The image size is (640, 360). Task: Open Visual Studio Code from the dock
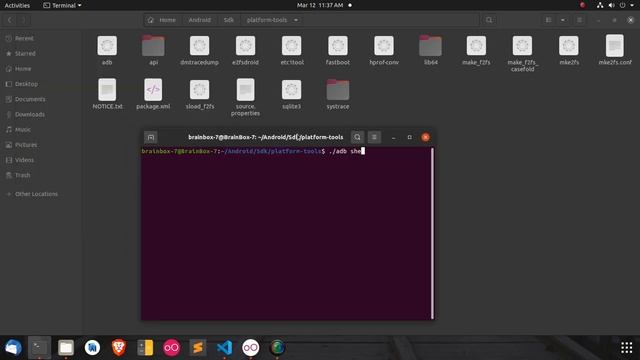pyautogui.click(x=224, y=348)
